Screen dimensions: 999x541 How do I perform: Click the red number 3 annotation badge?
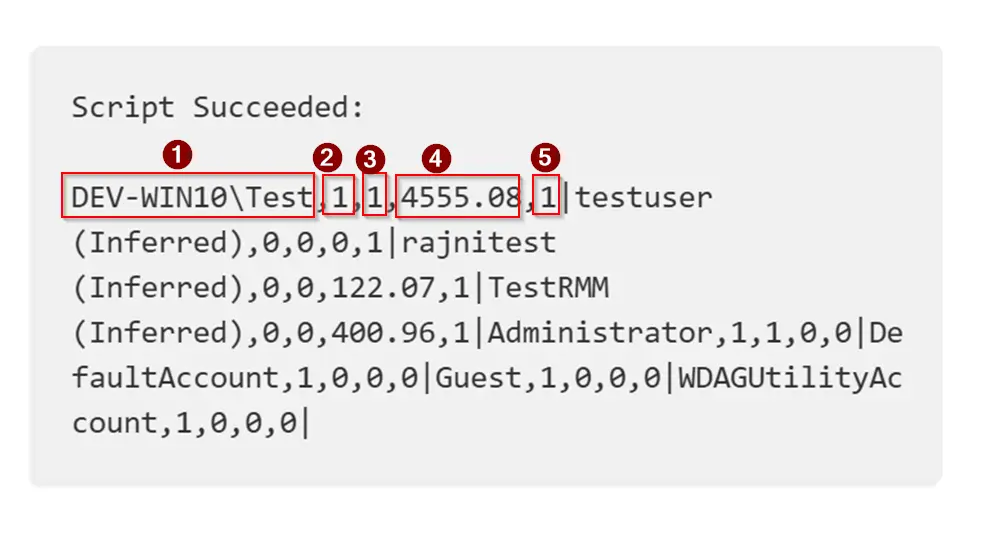click(x=371, y=158)
